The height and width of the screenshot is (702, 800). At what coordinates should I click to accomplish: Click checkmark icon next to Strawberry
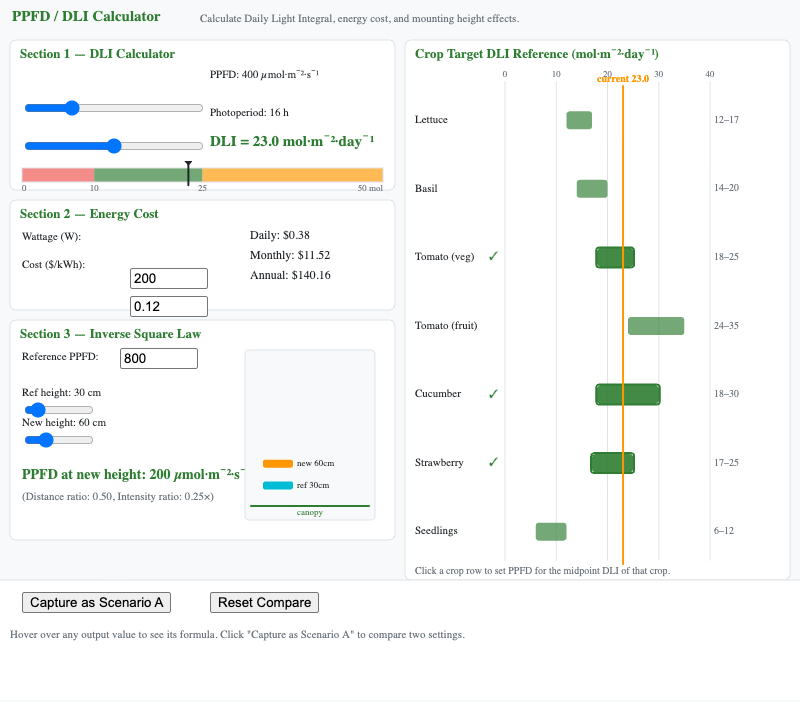(493, 462)
